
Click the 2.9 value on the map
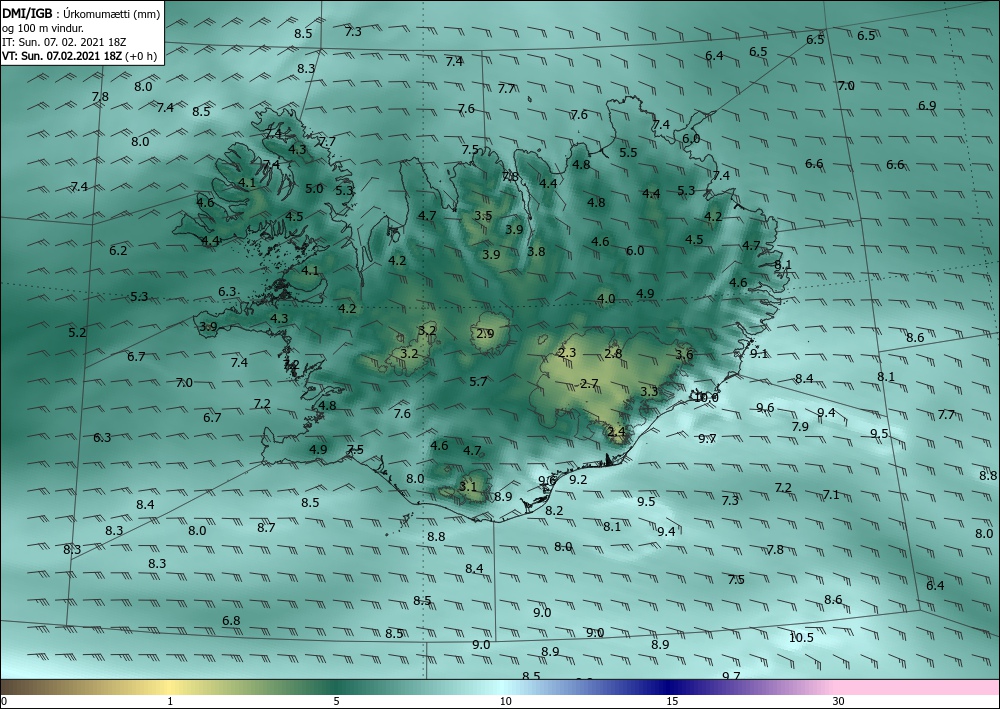click(485, 333)
